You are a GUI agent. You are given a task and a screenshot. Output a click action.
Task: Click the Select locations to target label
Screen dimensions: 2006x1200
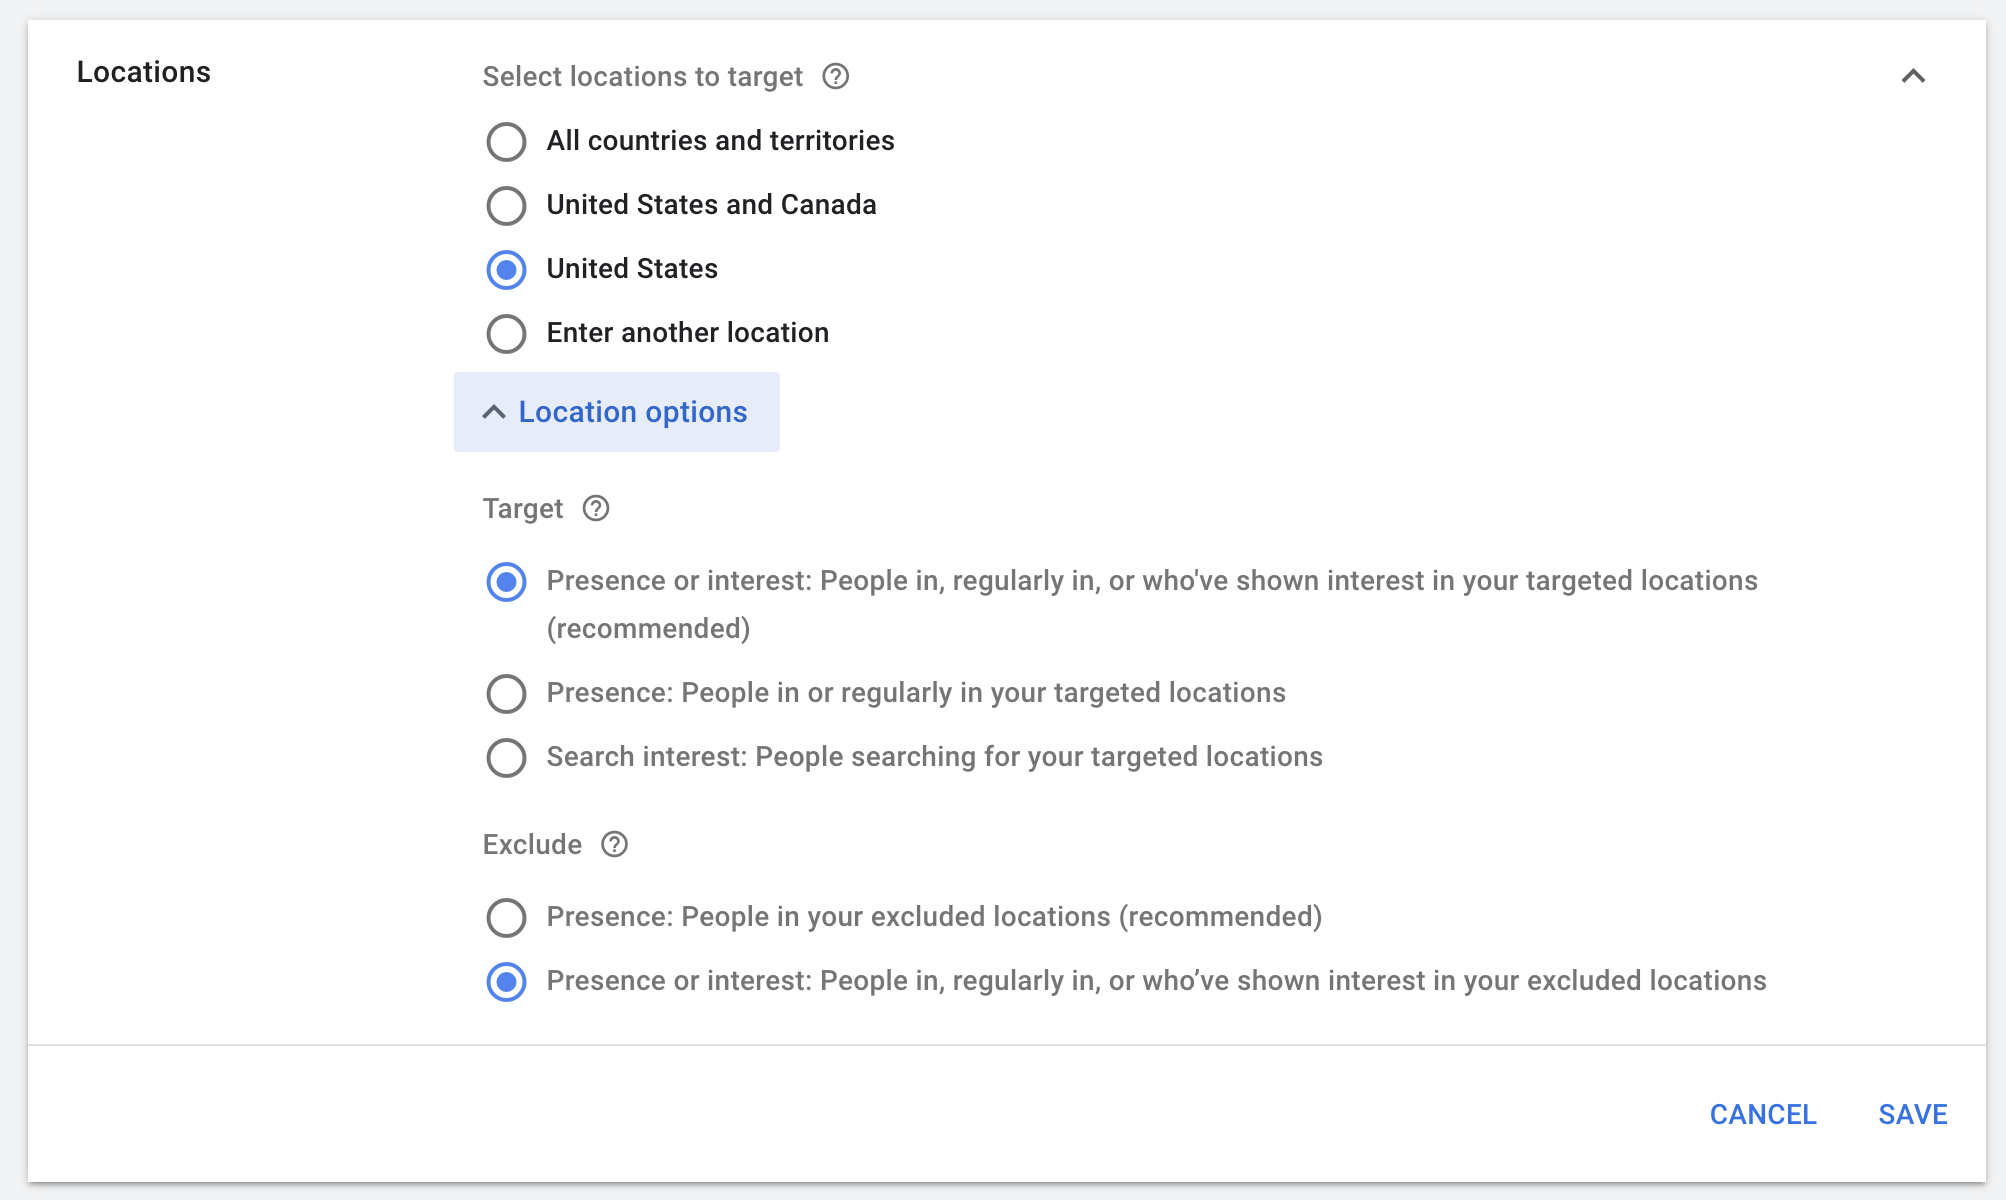click(643, 77)
